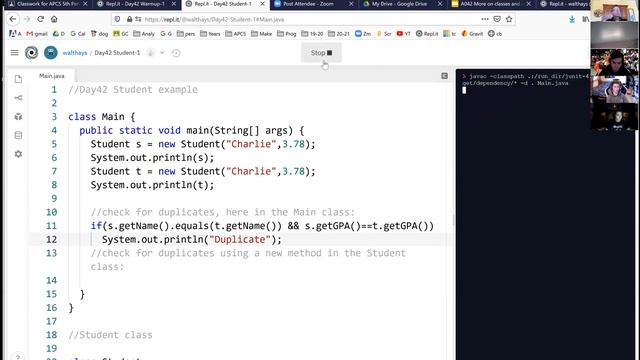Open the walthays user avatar
The height and width of the screenshot is (360, 640).
pos(51,53)
